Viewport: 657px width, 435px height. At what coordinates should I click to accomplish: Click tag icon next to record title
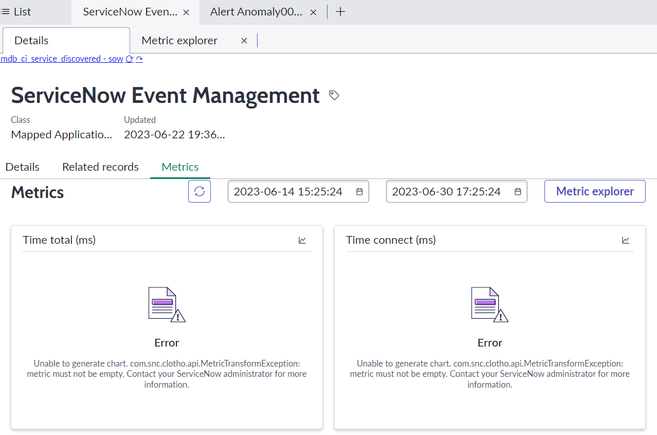tap(334, 95)
